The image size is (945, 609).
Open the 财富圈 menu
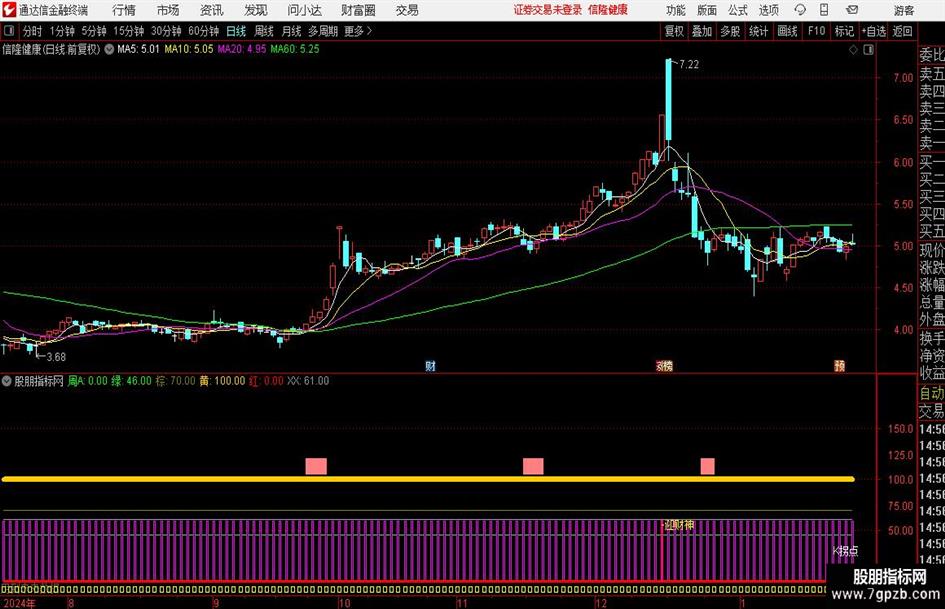tap(358, 10)
